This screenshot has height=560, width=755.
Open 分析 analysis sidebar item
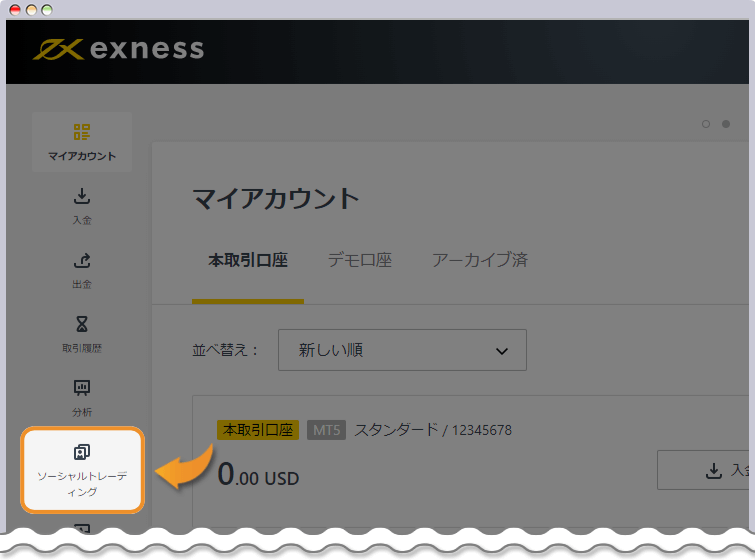point(82,398)
